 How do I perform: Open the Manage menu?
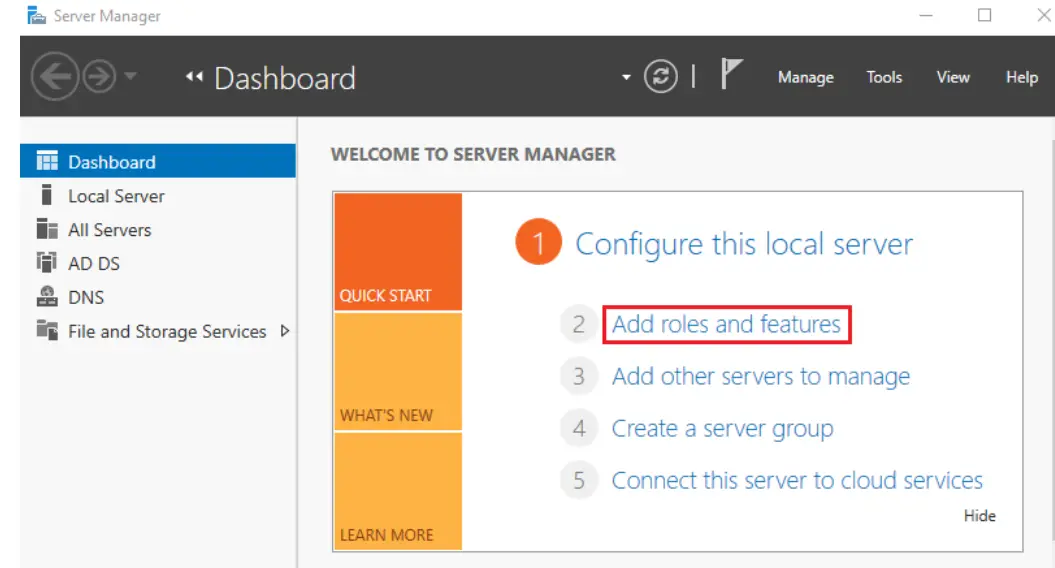pyautogui.click(x=805, y=77)
